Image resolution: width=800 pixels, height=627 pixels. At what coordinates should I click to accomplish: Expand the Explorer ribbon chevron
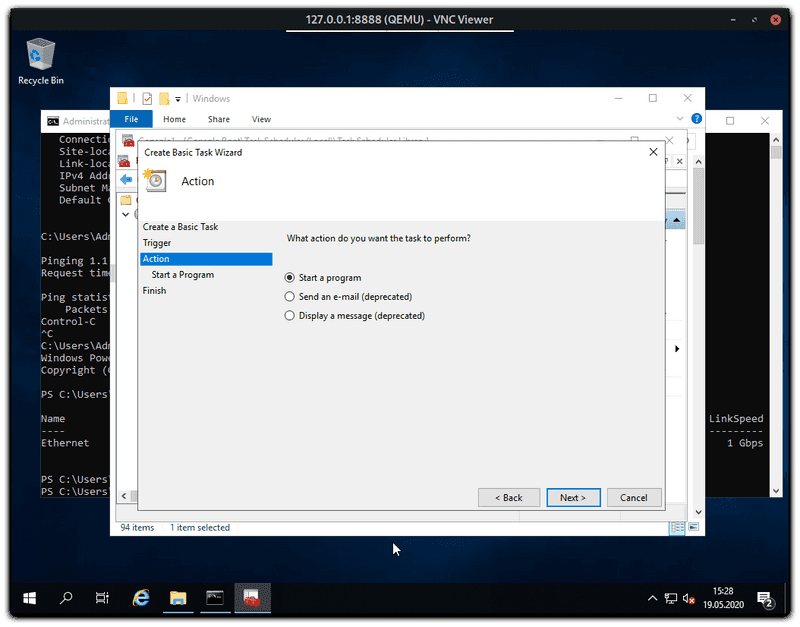pyautogui.click(x=680, y=118)
